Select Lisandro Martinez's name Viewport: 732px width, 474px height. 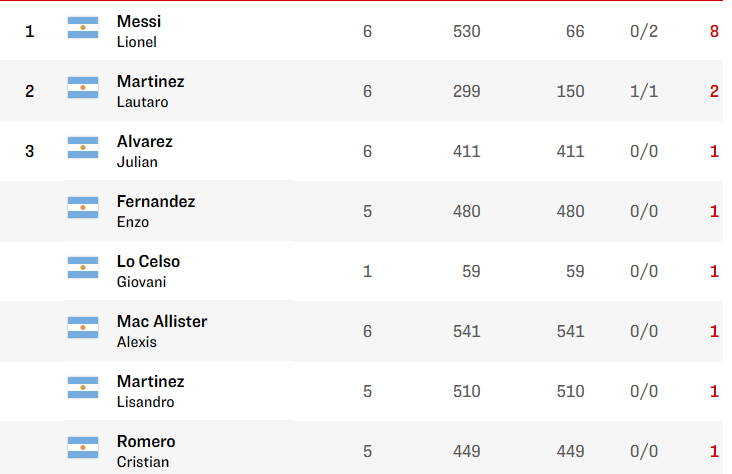click(150, 391)
